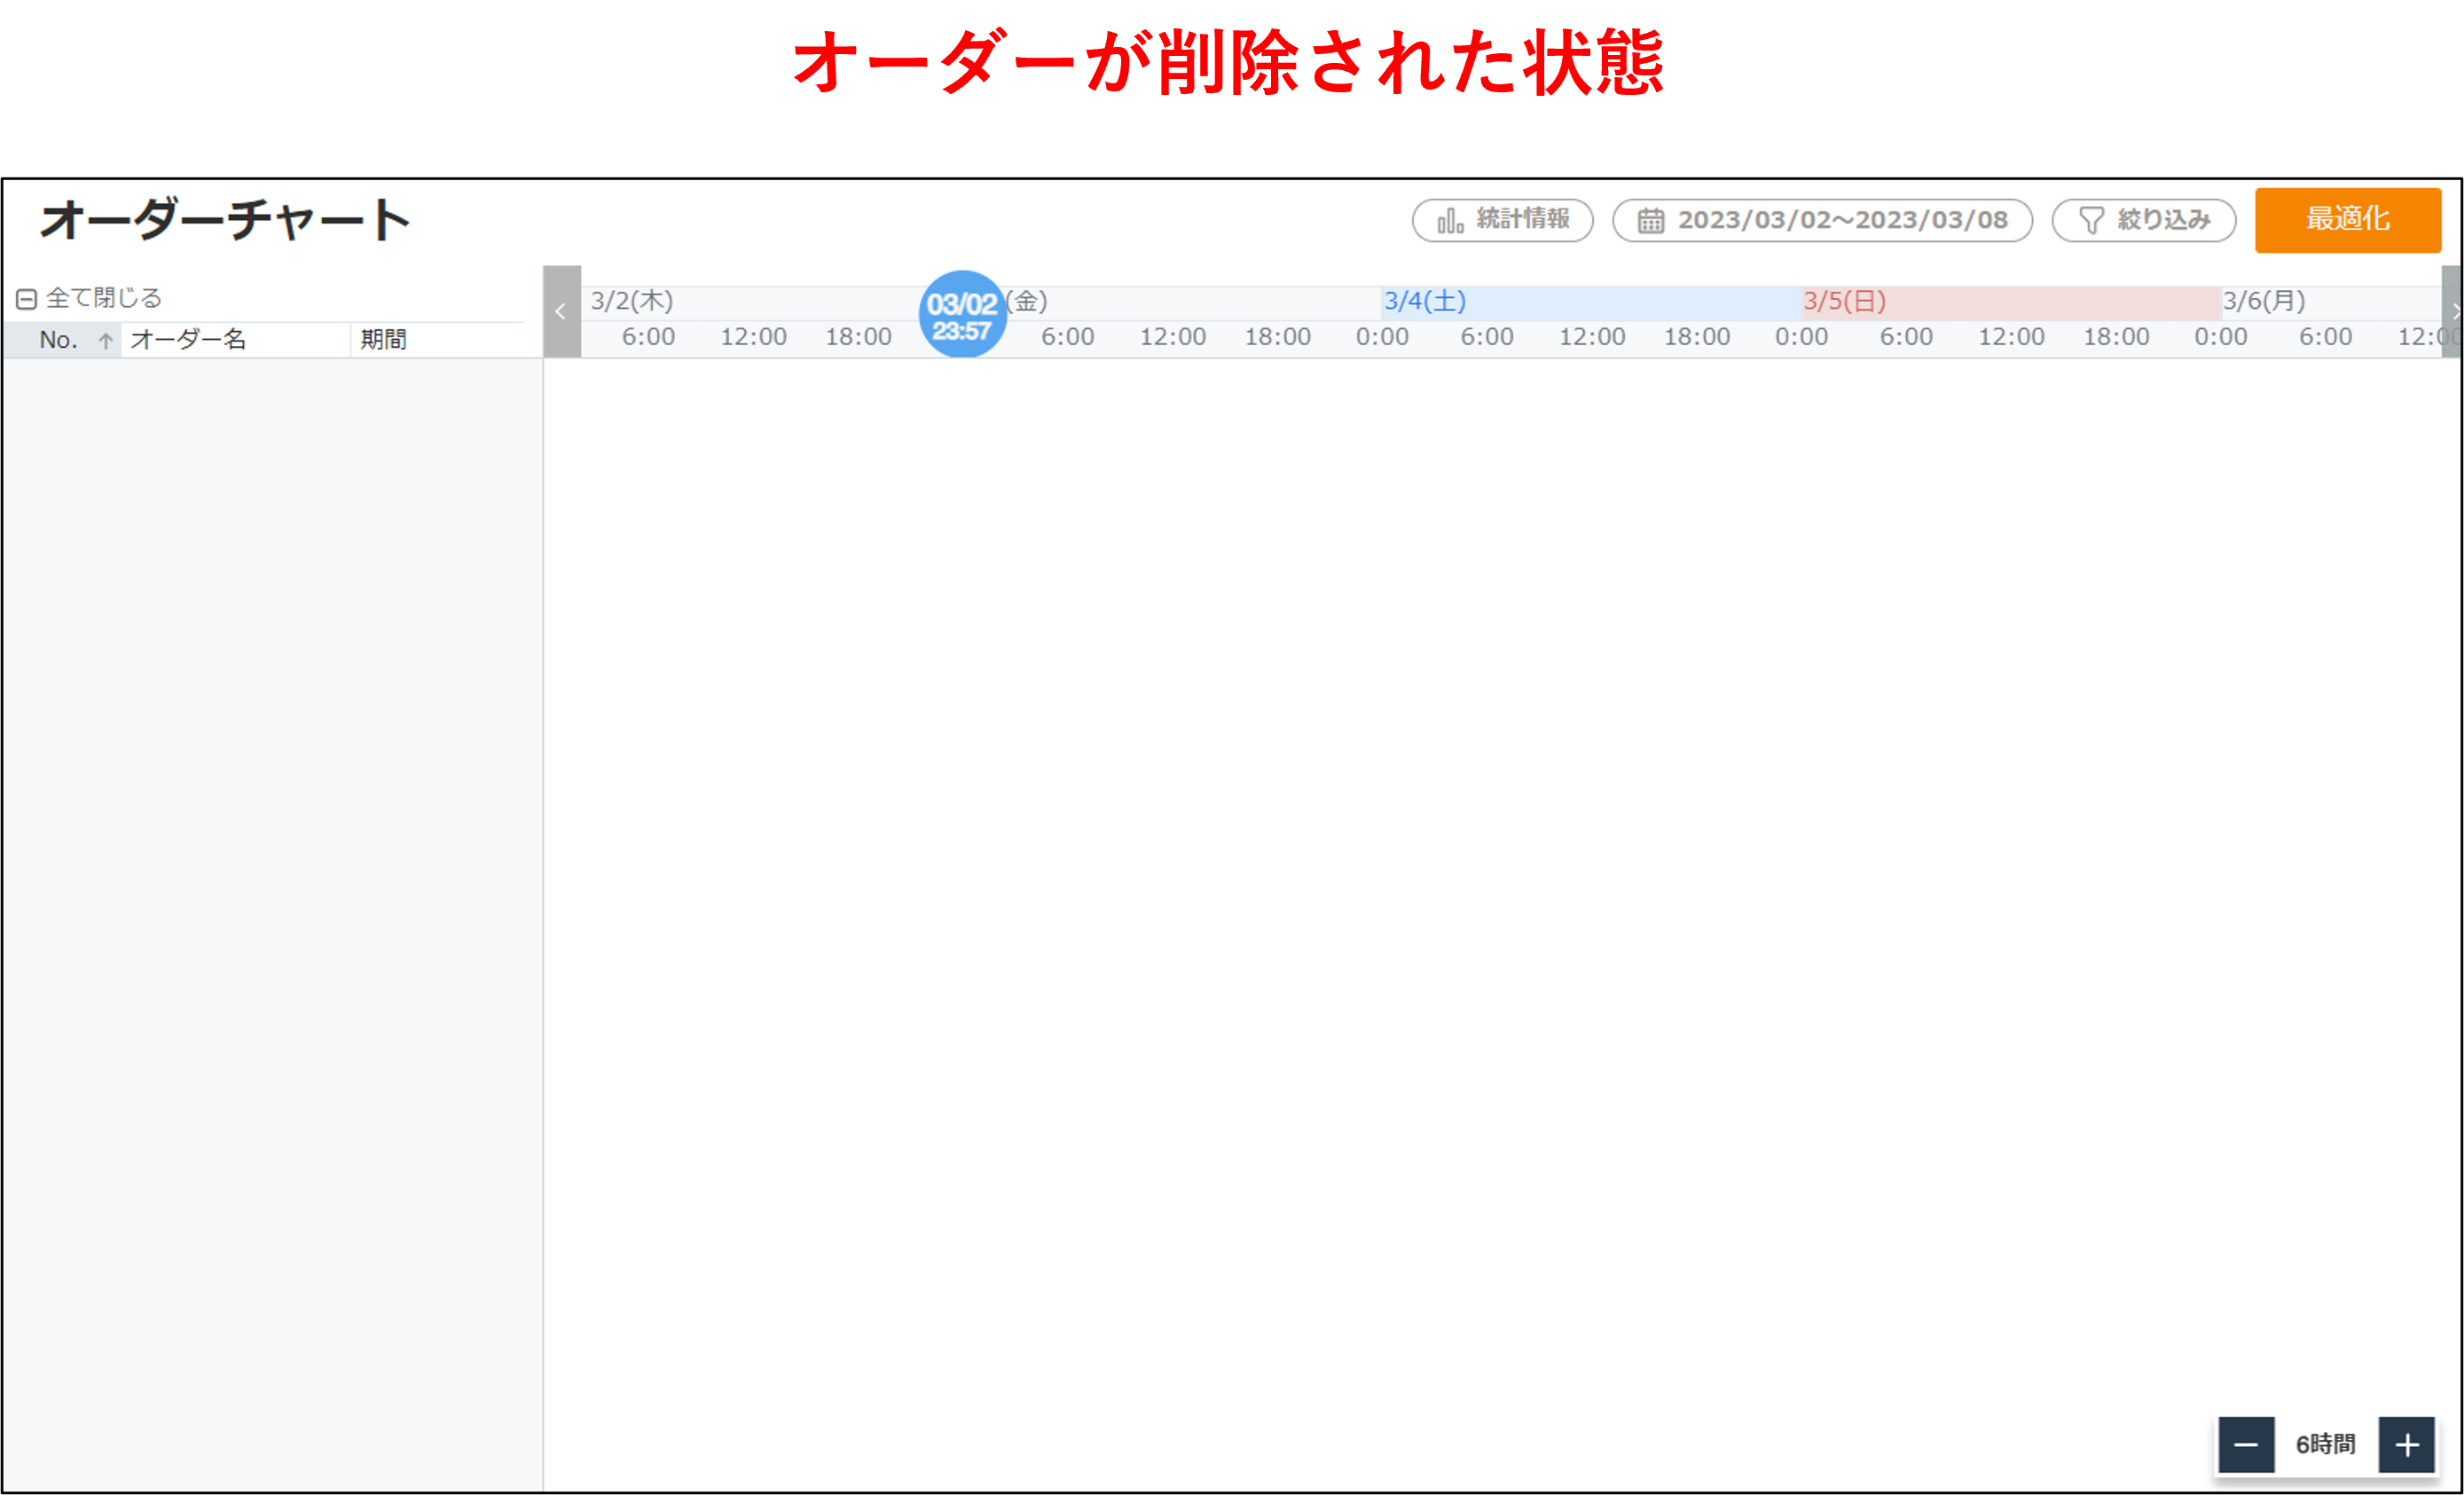The height and width of the screenshot is (1495, 2464).
Task: Select the 3/6(月) date header
Action: point(2264,301)
